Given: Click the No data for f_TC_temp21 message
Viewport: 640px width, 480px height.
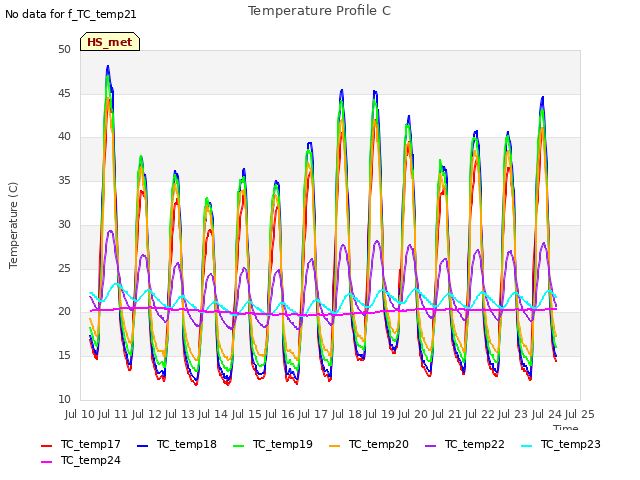Looking at the screenshot, I should click(x=71, y=14).
